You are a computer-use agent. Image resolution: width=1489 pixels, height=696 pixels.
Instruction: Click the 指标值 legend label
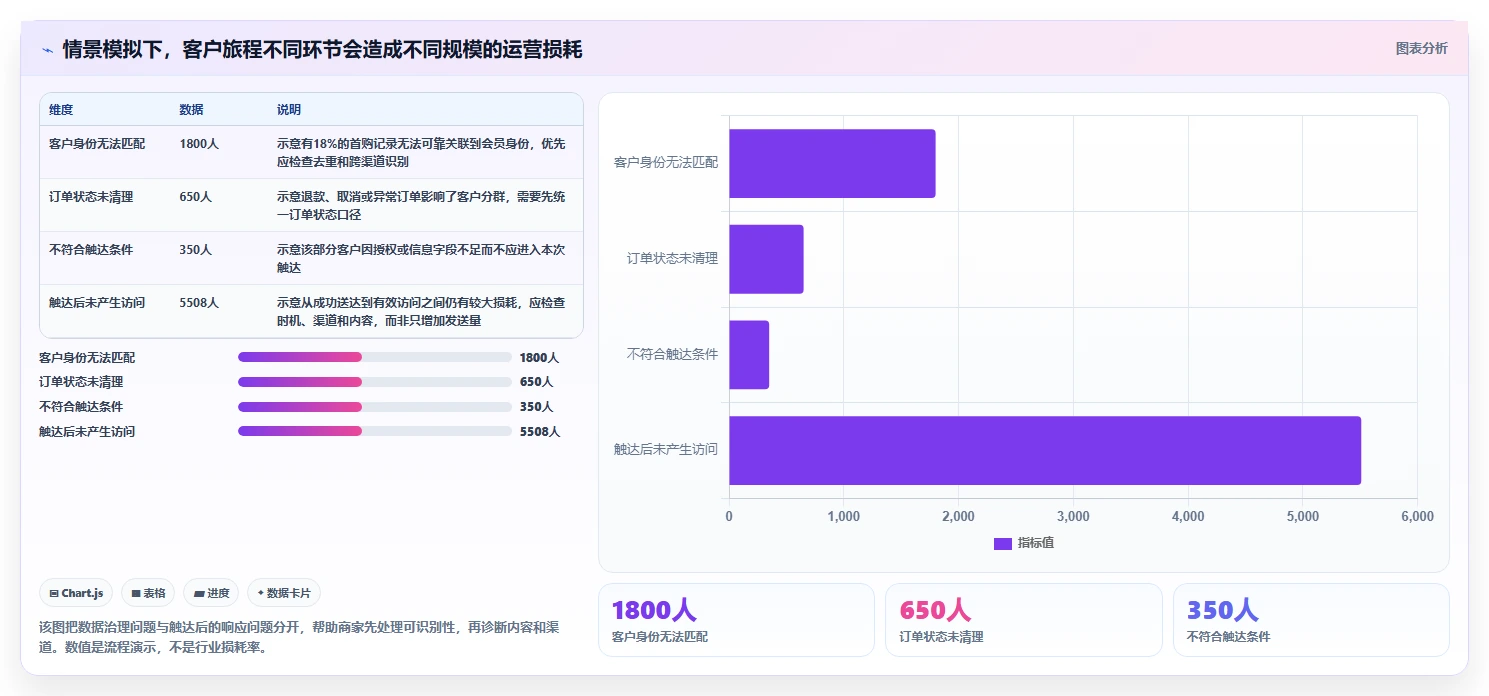click(1036, 543)
